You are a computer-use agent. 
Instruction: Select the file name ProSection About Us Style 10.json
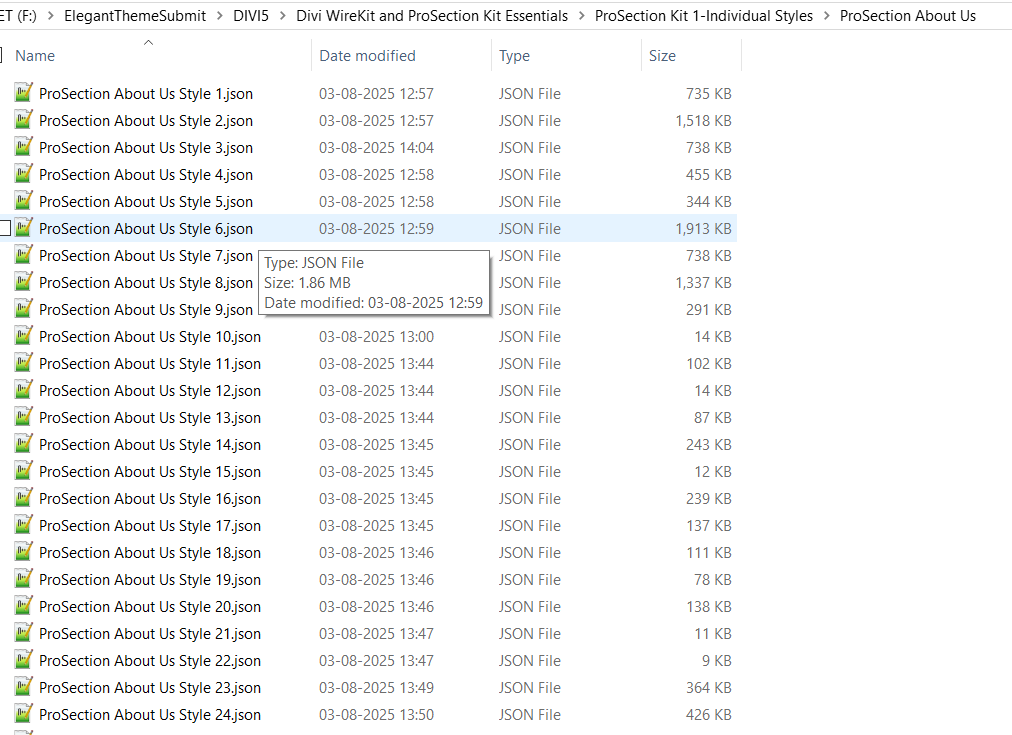click(150, 336)
